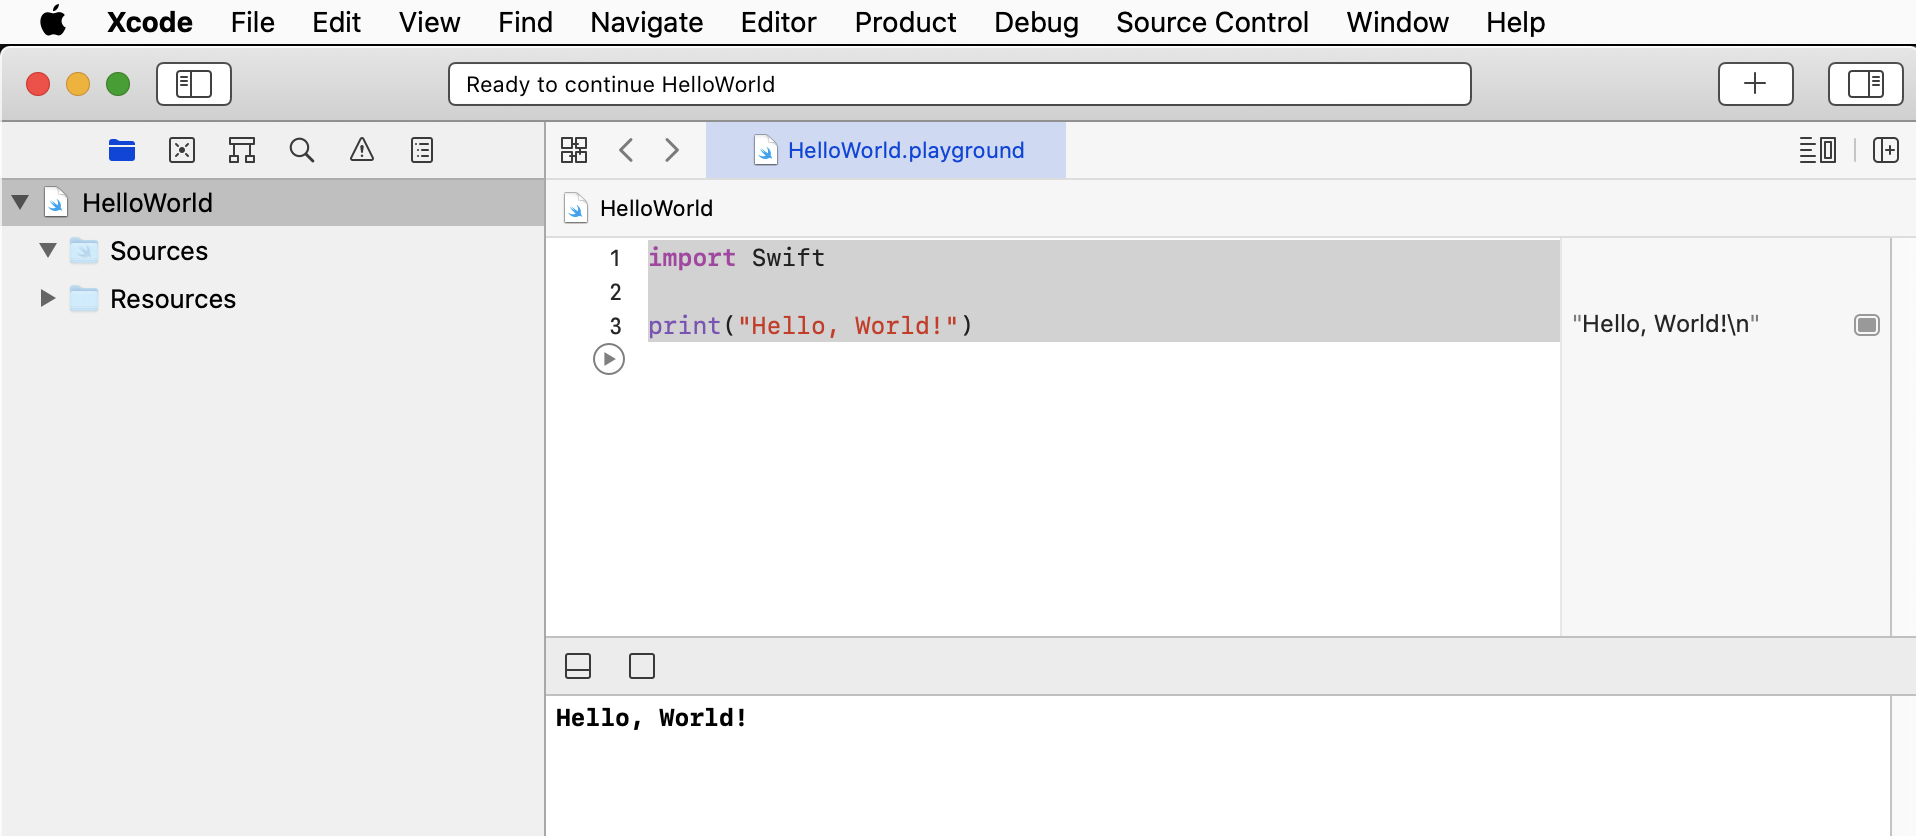This screenshot has height=836, width=1916.
Task: Toggle the inspector panel button
Action: (x=1865, y=84)
